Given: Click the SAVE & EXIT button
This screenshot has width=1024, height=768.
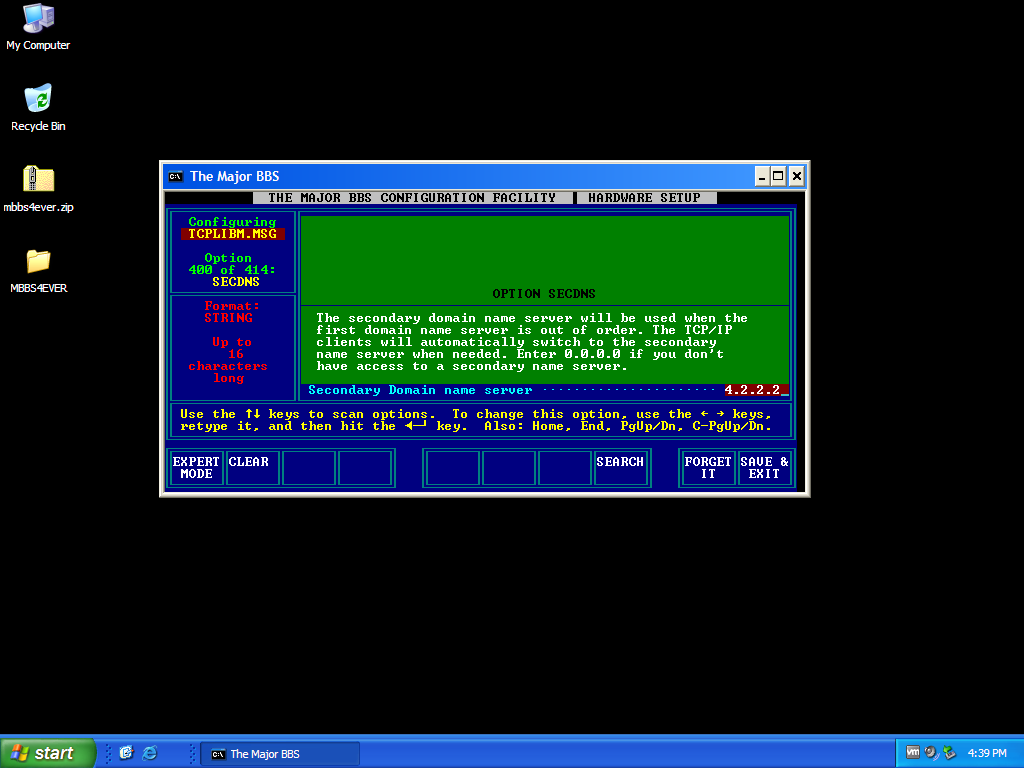Looking at the screenshot, I should [764, 467].
